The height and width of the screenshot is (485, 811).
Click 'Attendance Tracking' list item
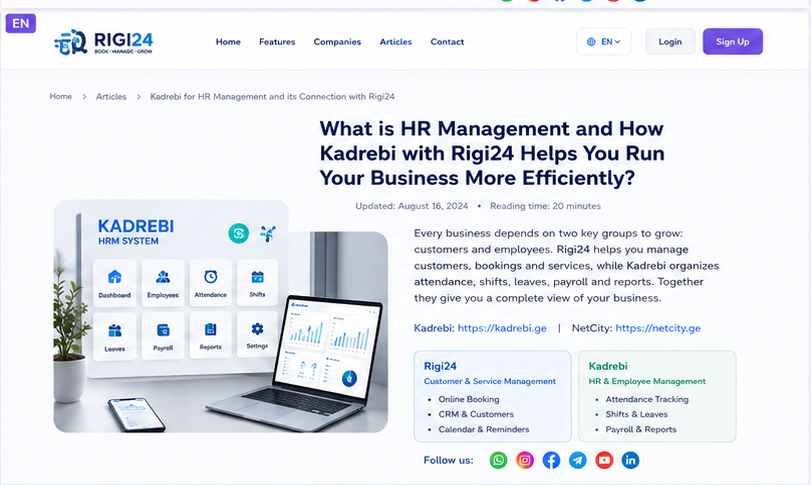click(647, 399)
